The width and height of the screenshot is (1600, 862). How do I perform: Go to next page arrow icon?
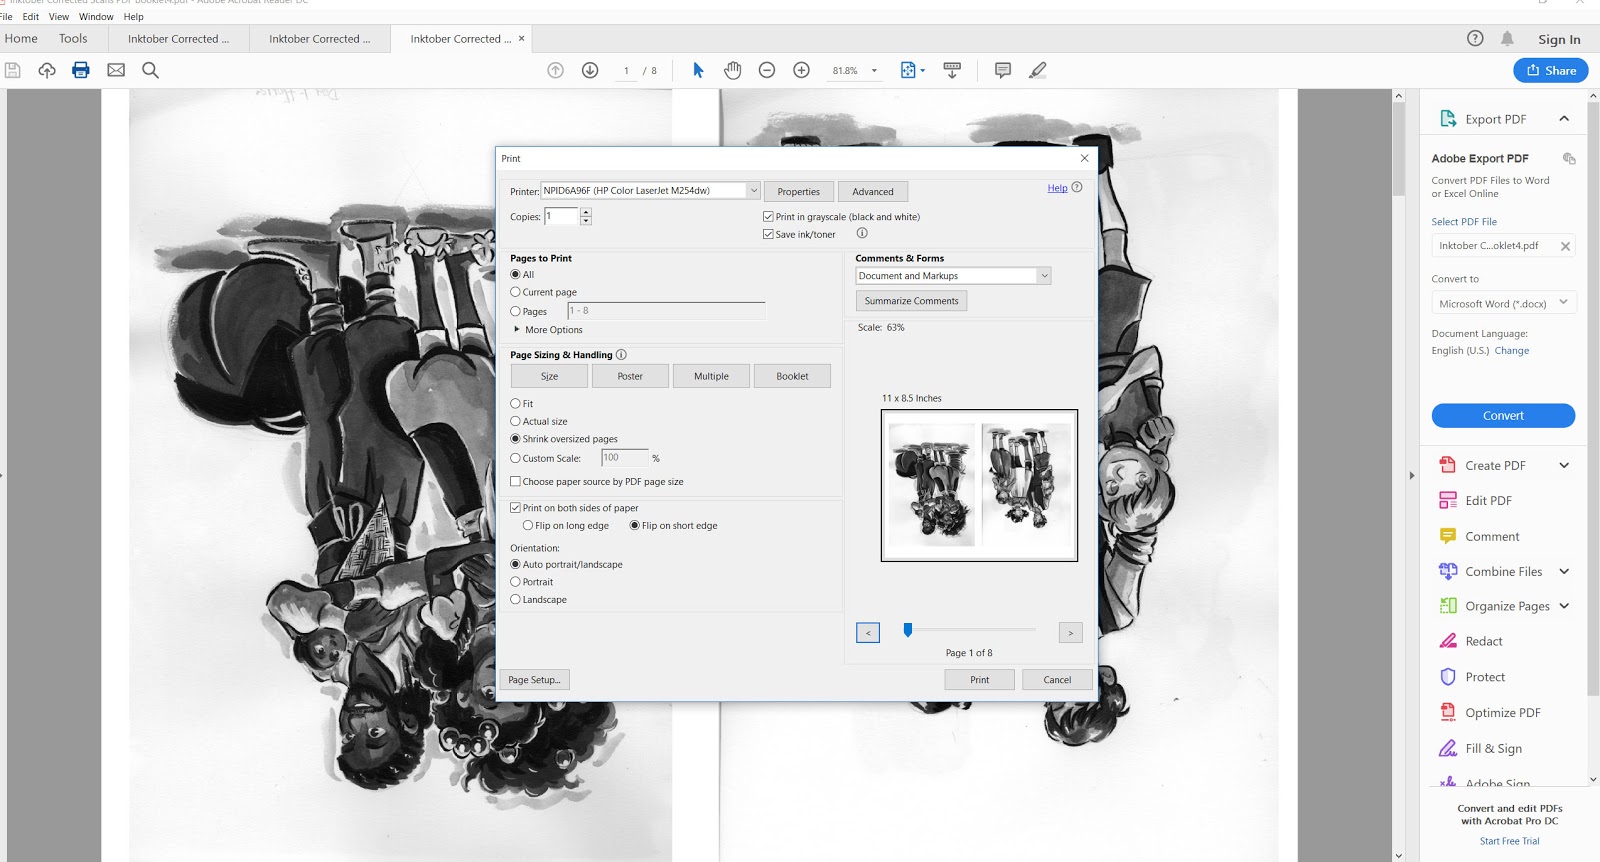590,70
